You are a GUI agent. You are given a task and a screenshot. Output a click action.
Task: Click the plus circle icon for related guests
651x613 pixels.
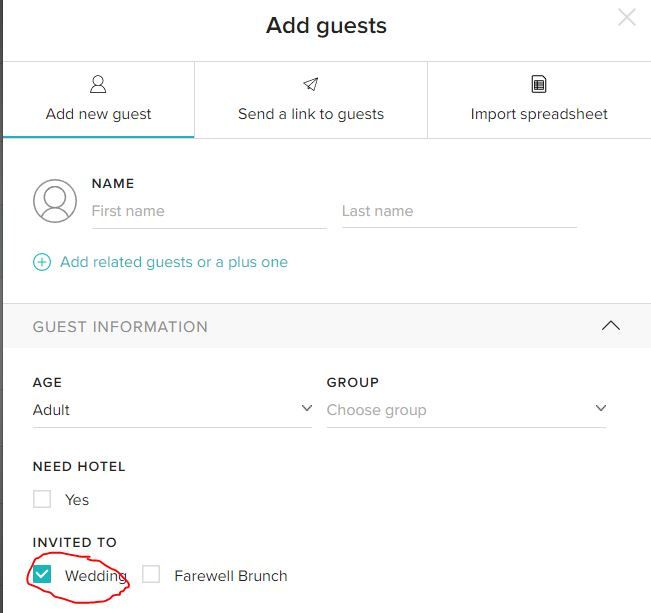42,262
